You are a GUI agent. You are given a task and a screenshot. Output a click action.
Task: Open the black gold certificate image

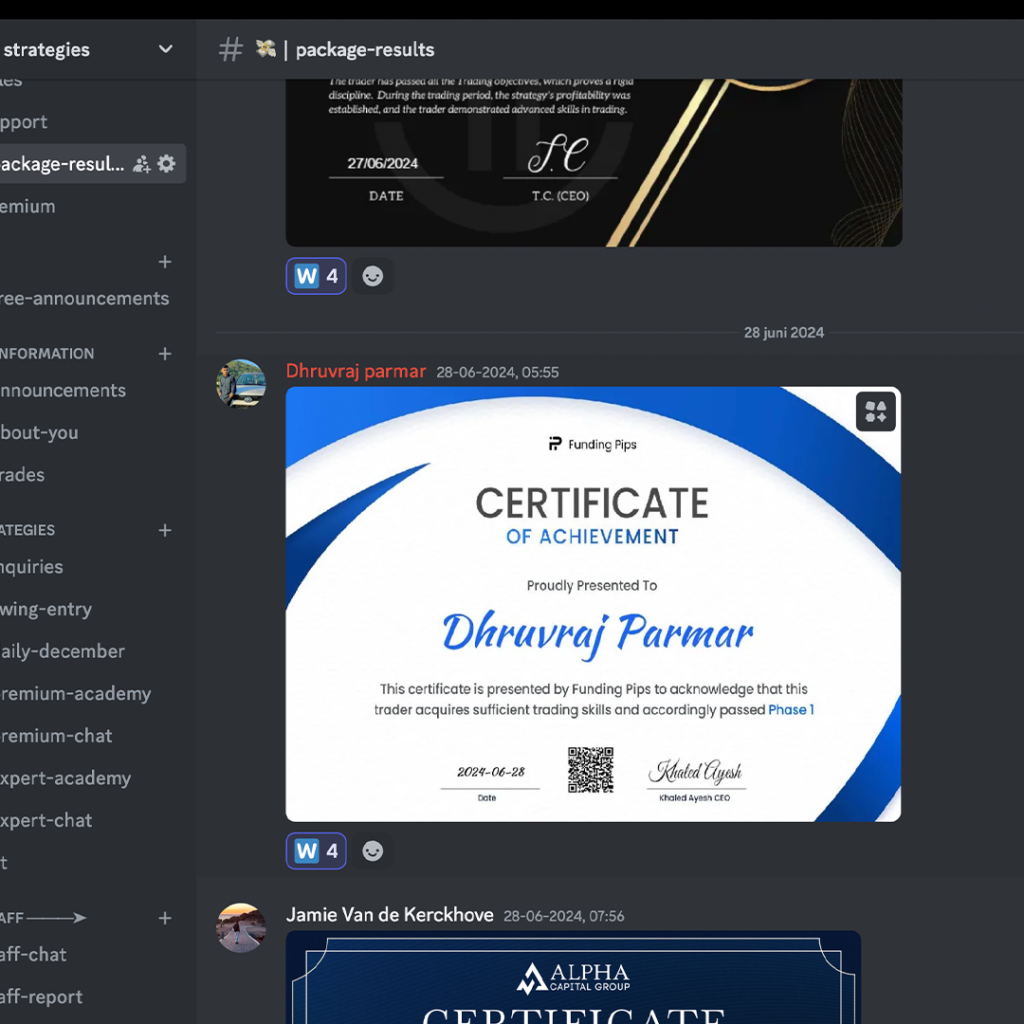[594, 163]
